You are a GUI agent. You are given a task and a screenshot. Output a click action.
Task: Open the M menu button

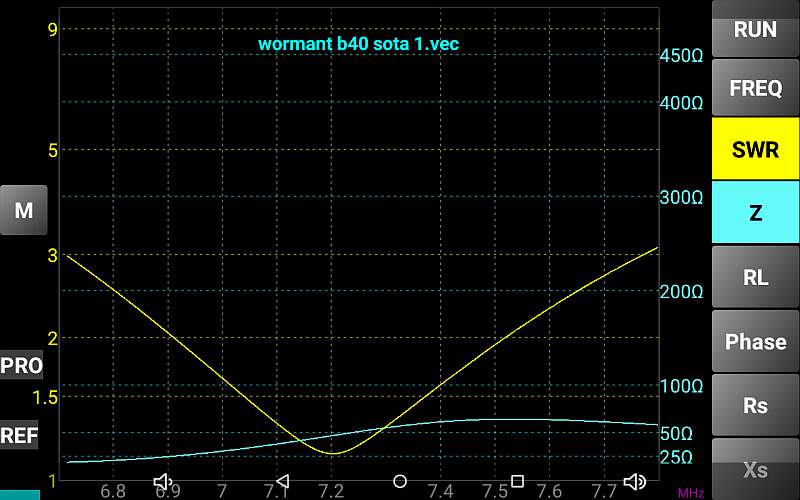pos(23,211)
